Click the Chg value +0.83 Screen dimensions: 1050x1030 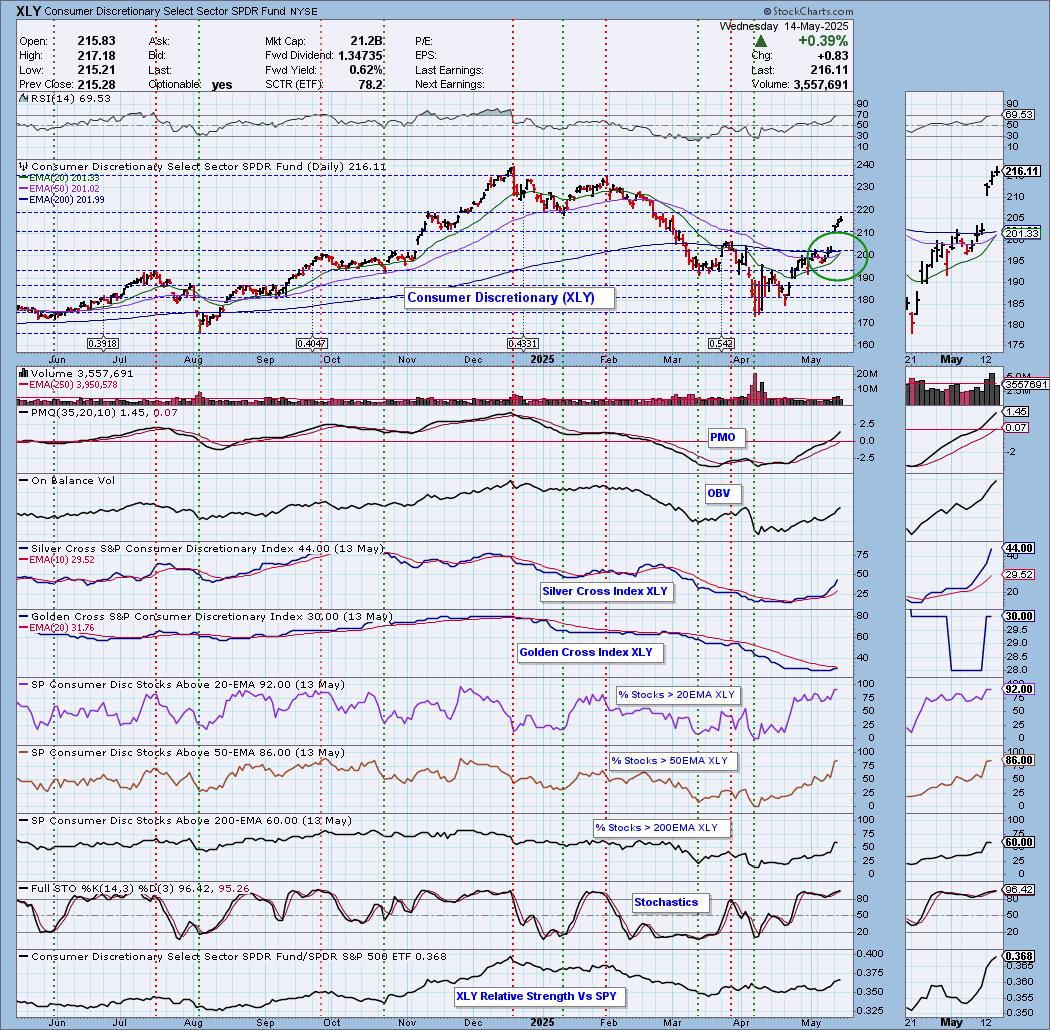(833, 56)
